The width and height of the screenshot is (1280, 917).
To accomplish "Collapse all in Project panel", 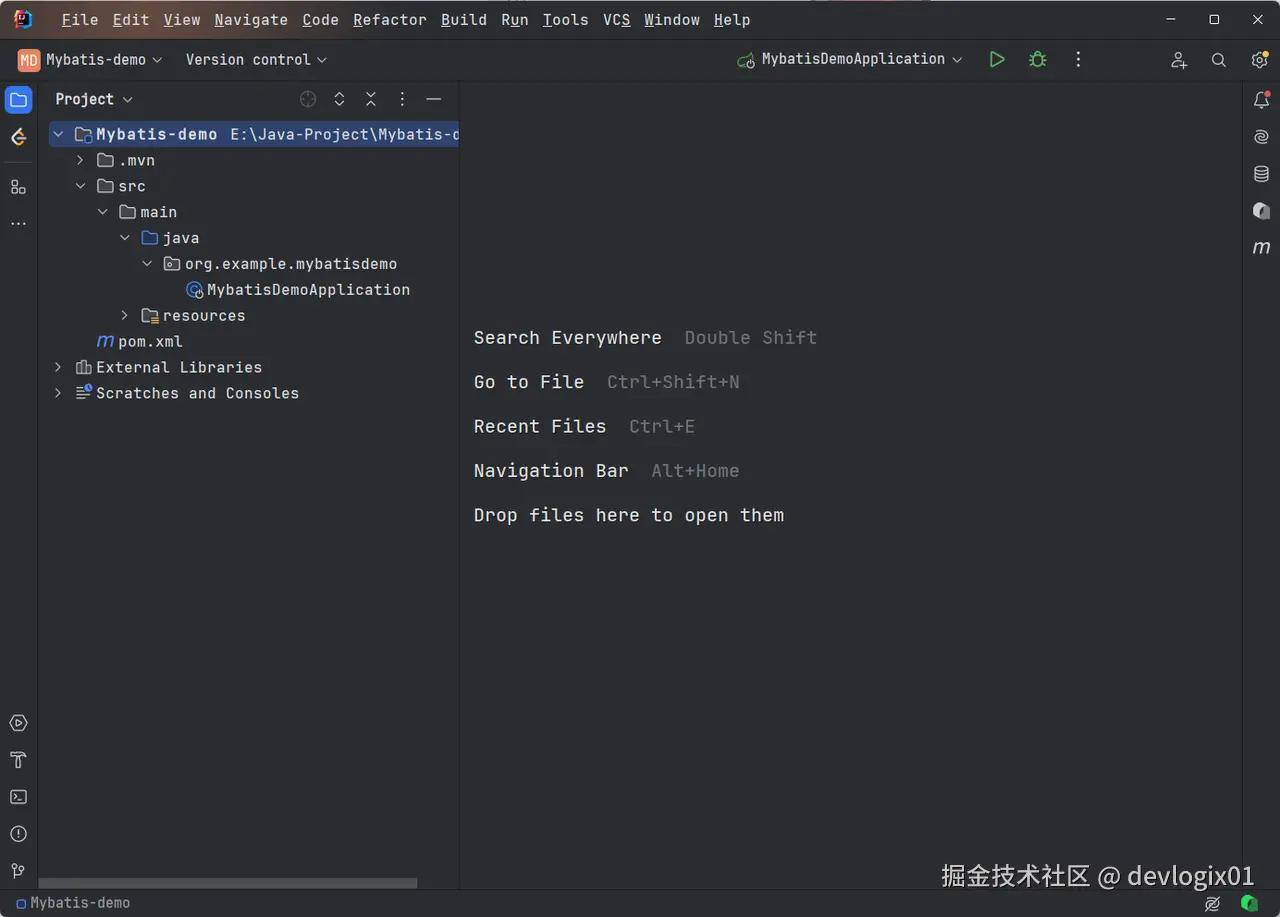I will pyautogui.click(x=371, y=99).
